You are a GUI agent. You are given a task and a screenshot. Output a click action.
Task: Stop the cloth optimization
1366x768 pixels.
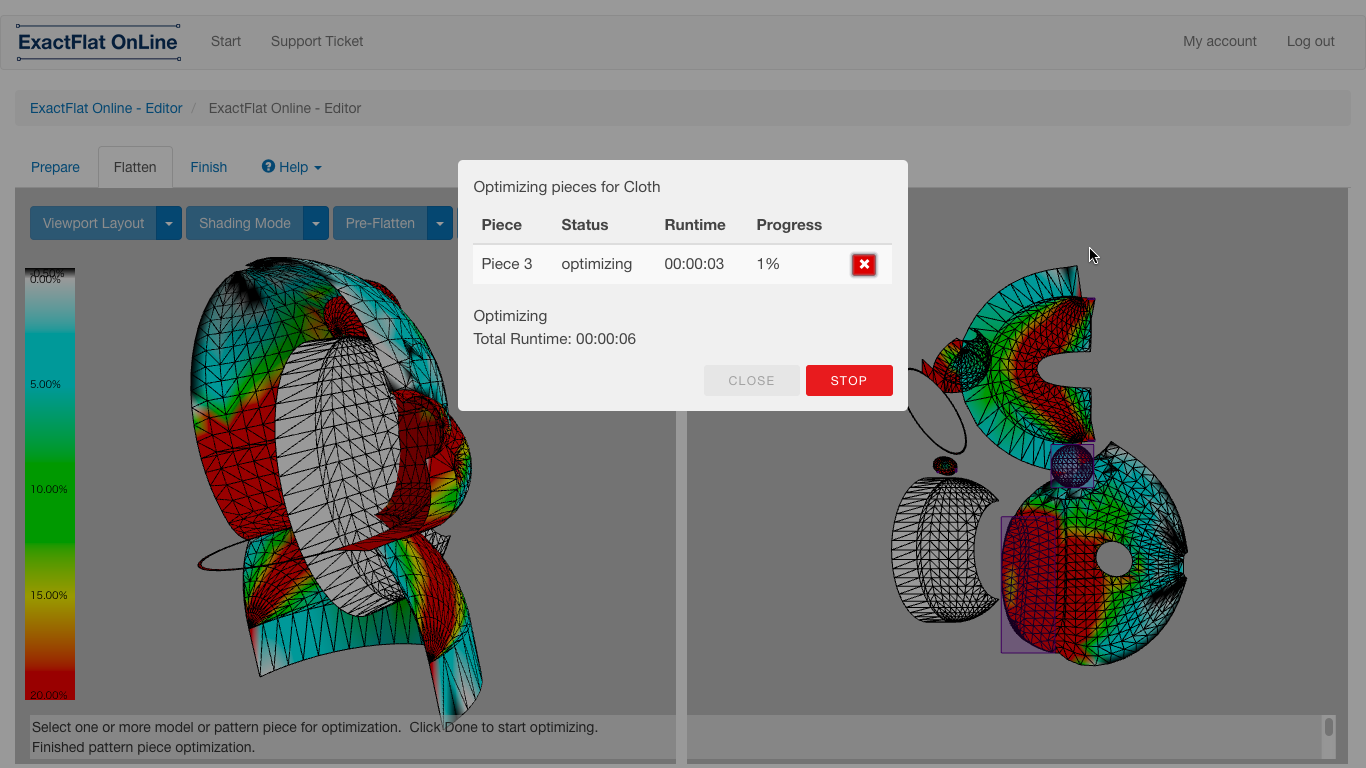848,380
